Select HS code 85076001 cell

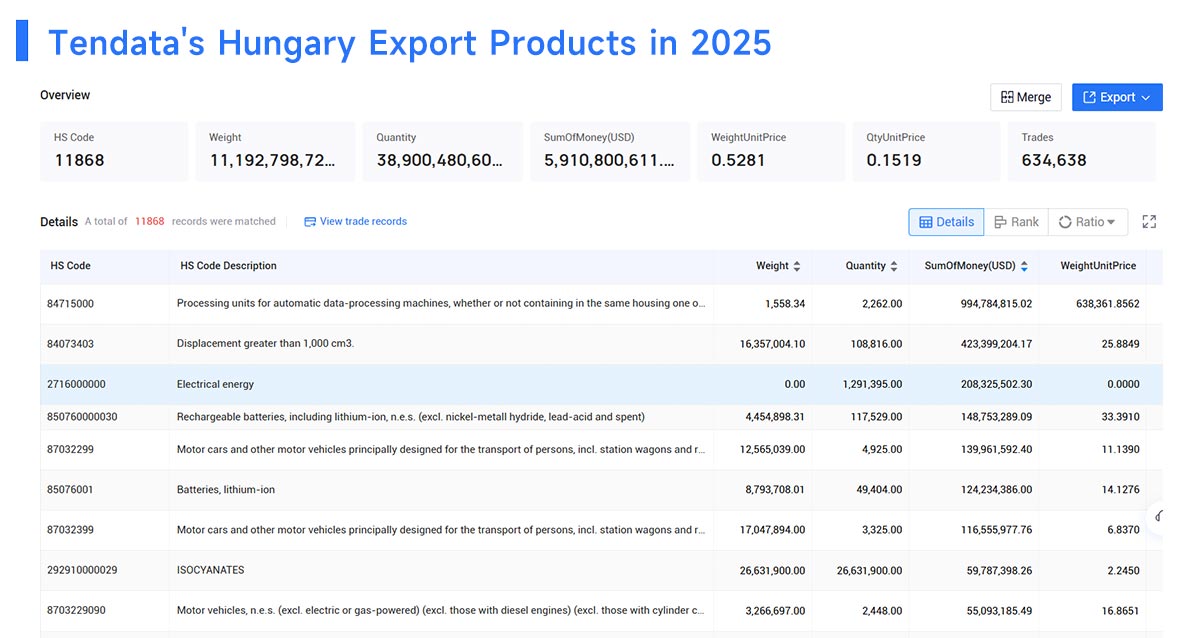(x=70, y=489)
